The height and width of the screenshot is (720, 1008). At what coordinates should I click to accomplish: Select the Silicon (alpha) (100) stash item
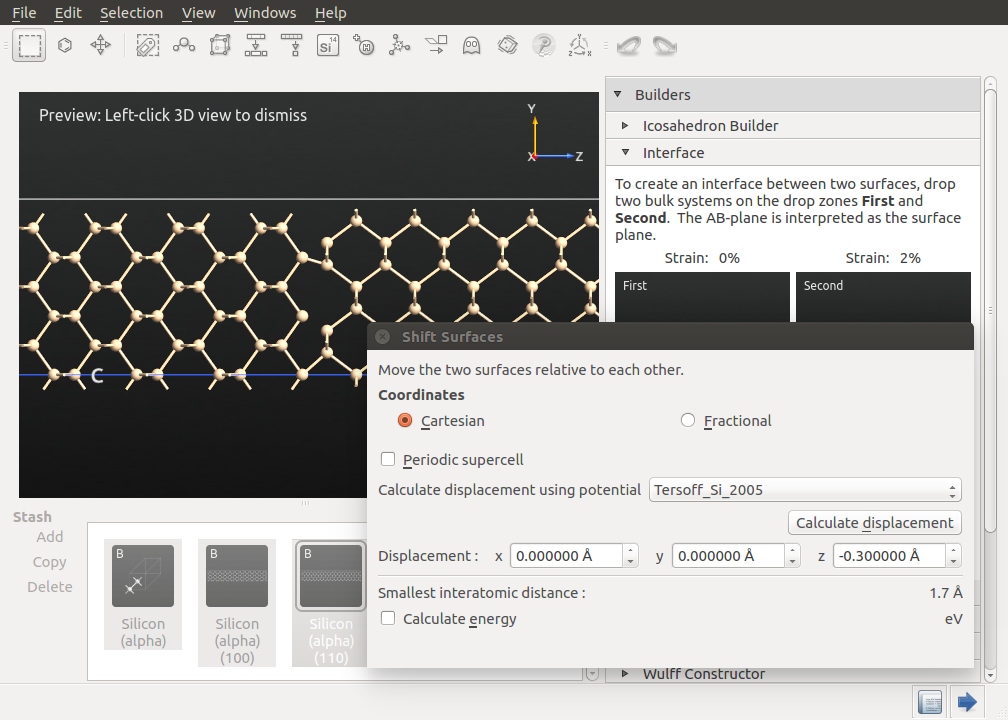[x=237, y=602]
